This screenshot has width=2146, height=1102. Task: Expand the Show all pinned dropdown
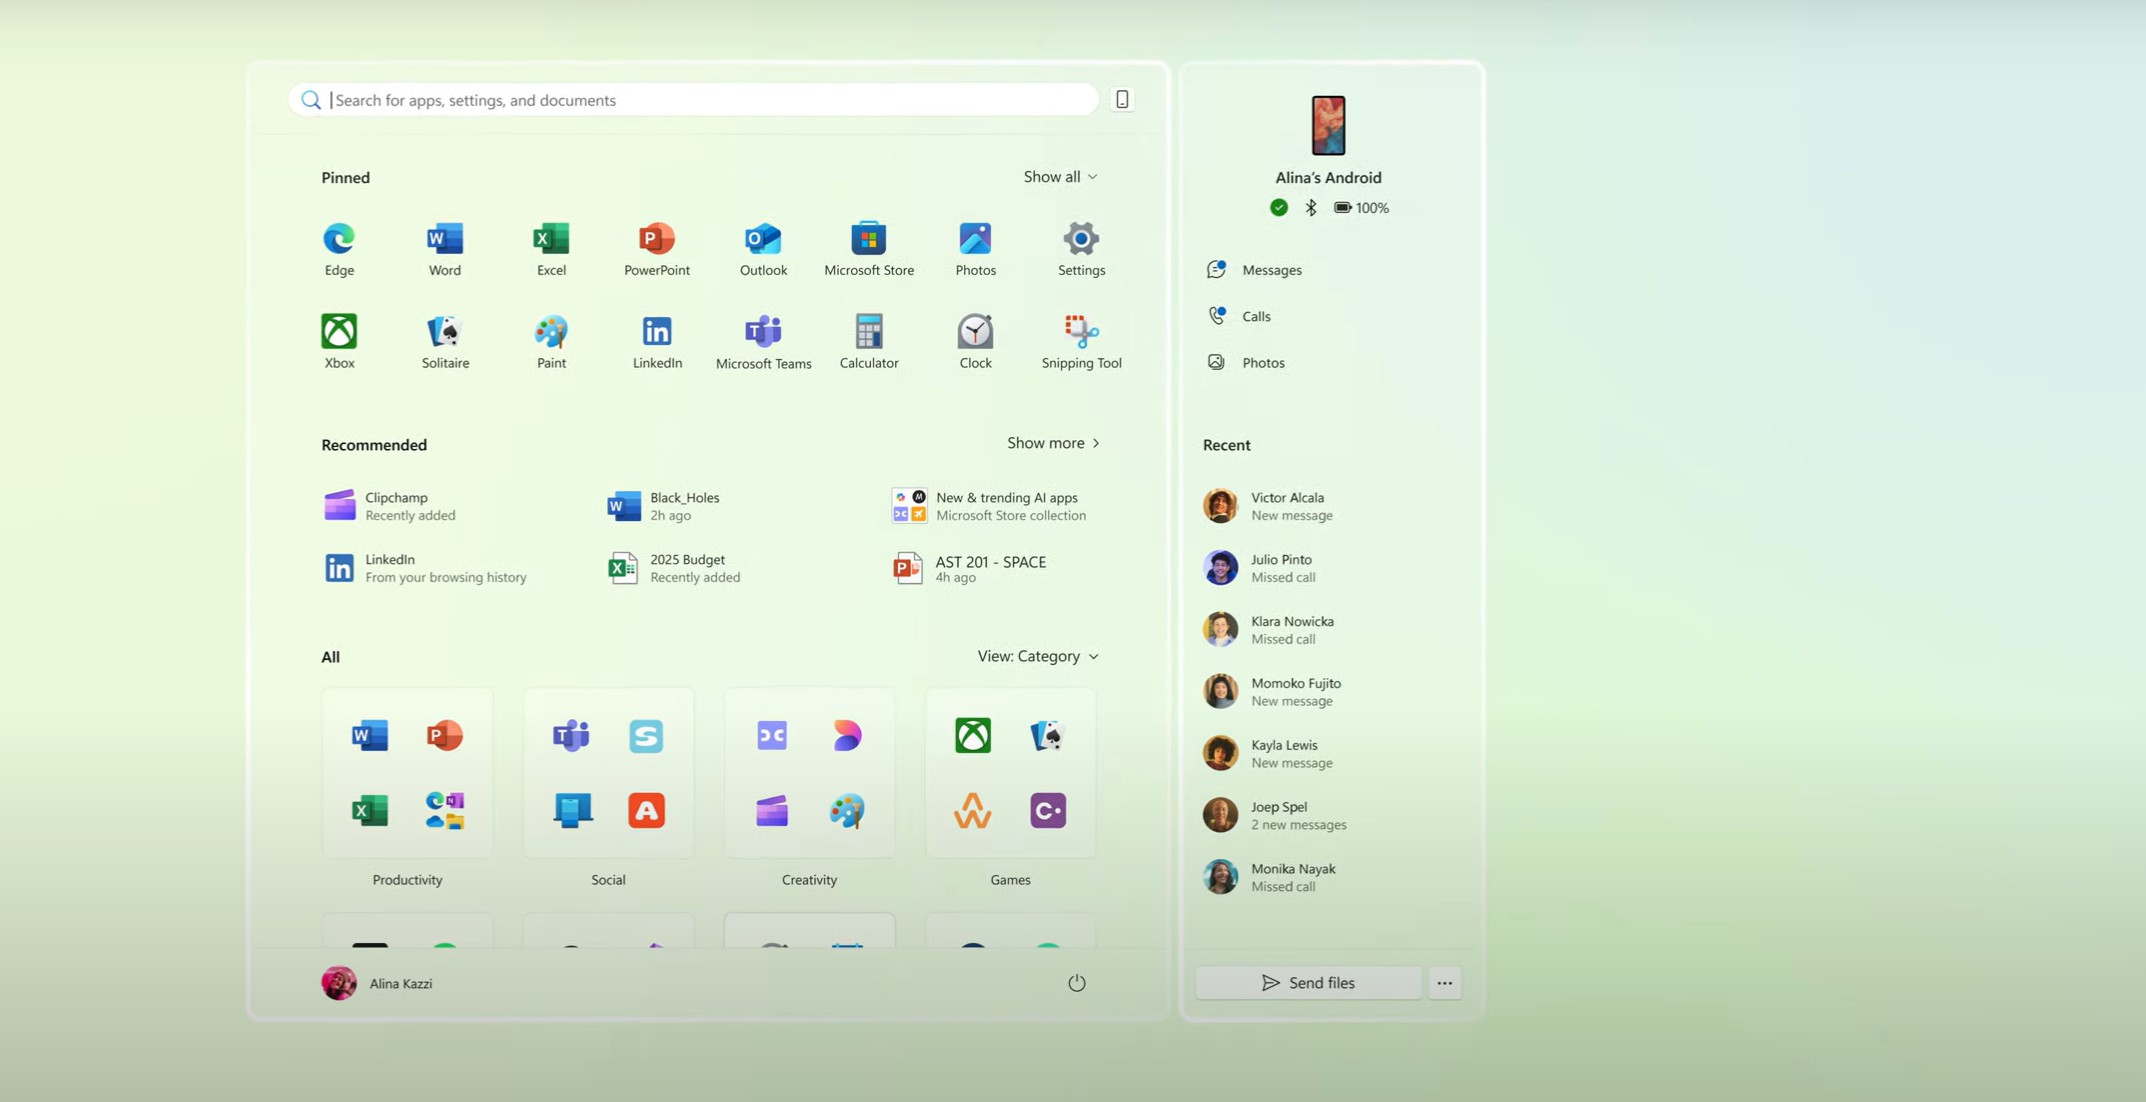1059,177
